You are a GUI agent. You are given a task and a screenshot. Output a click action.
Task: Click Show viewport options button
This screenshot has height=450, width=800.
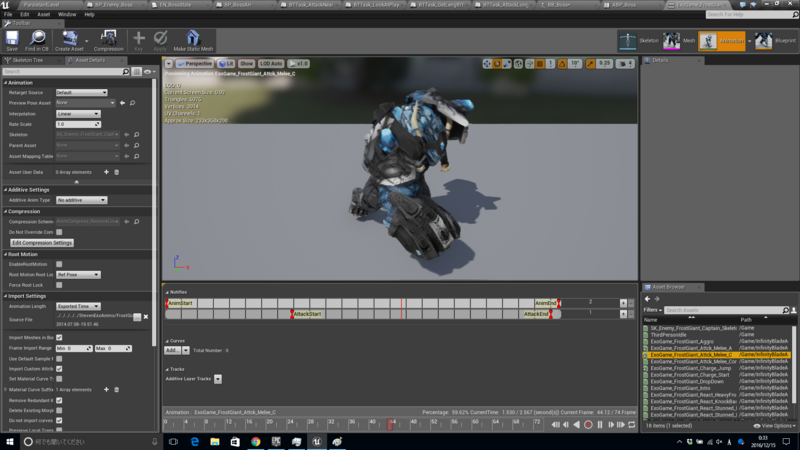tap(246, 64)
